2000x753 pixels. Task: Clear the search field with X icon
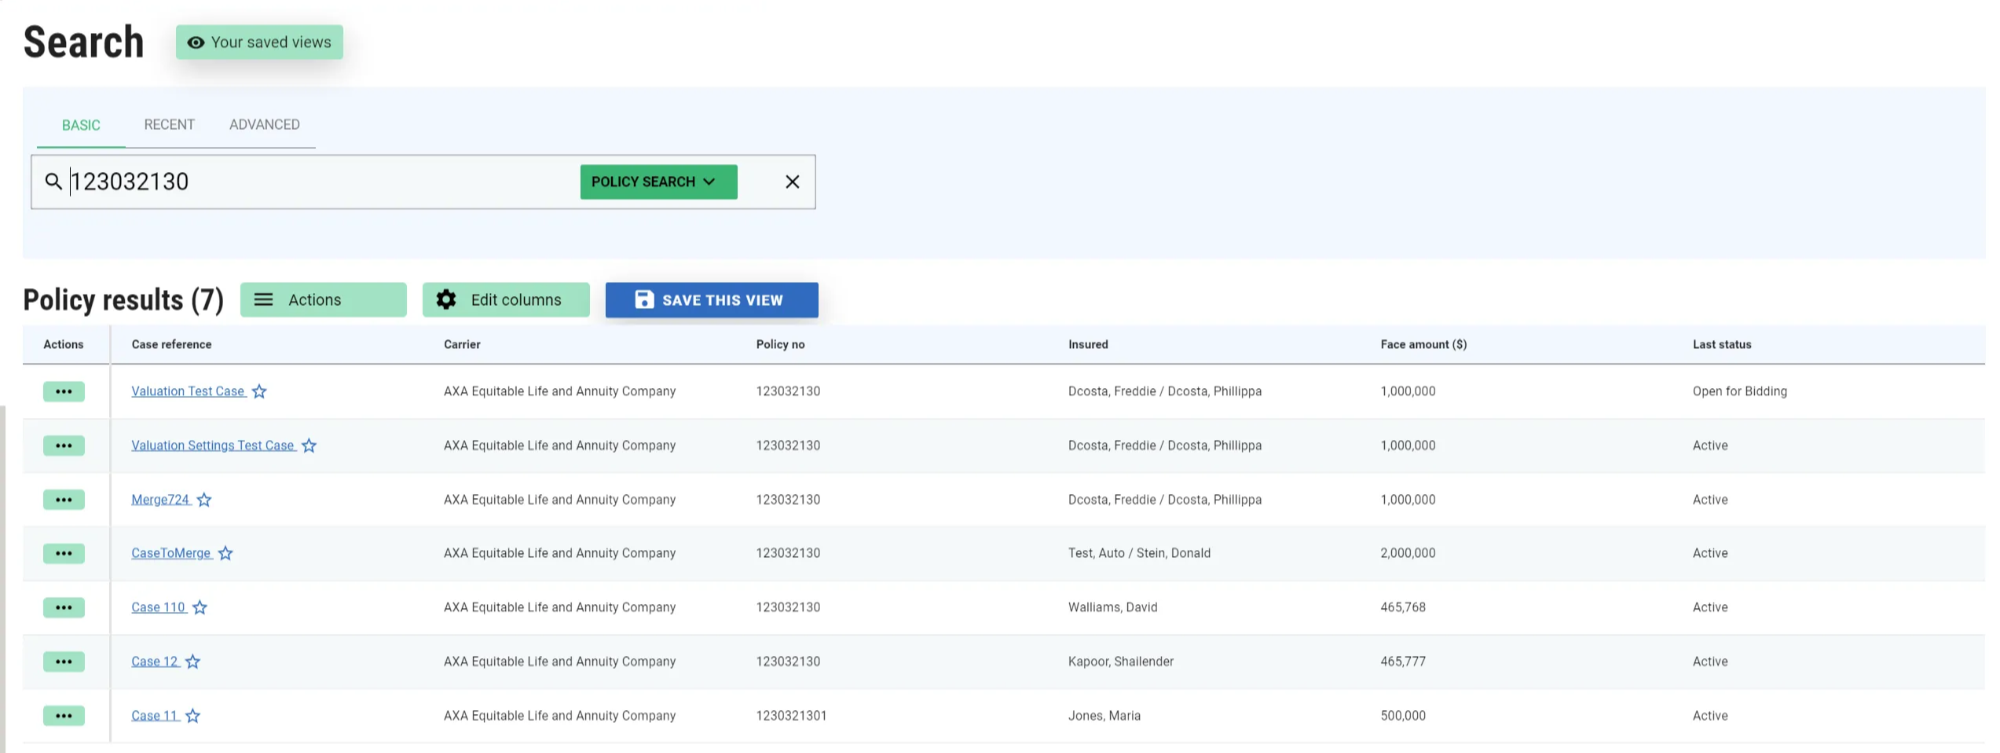792,181
